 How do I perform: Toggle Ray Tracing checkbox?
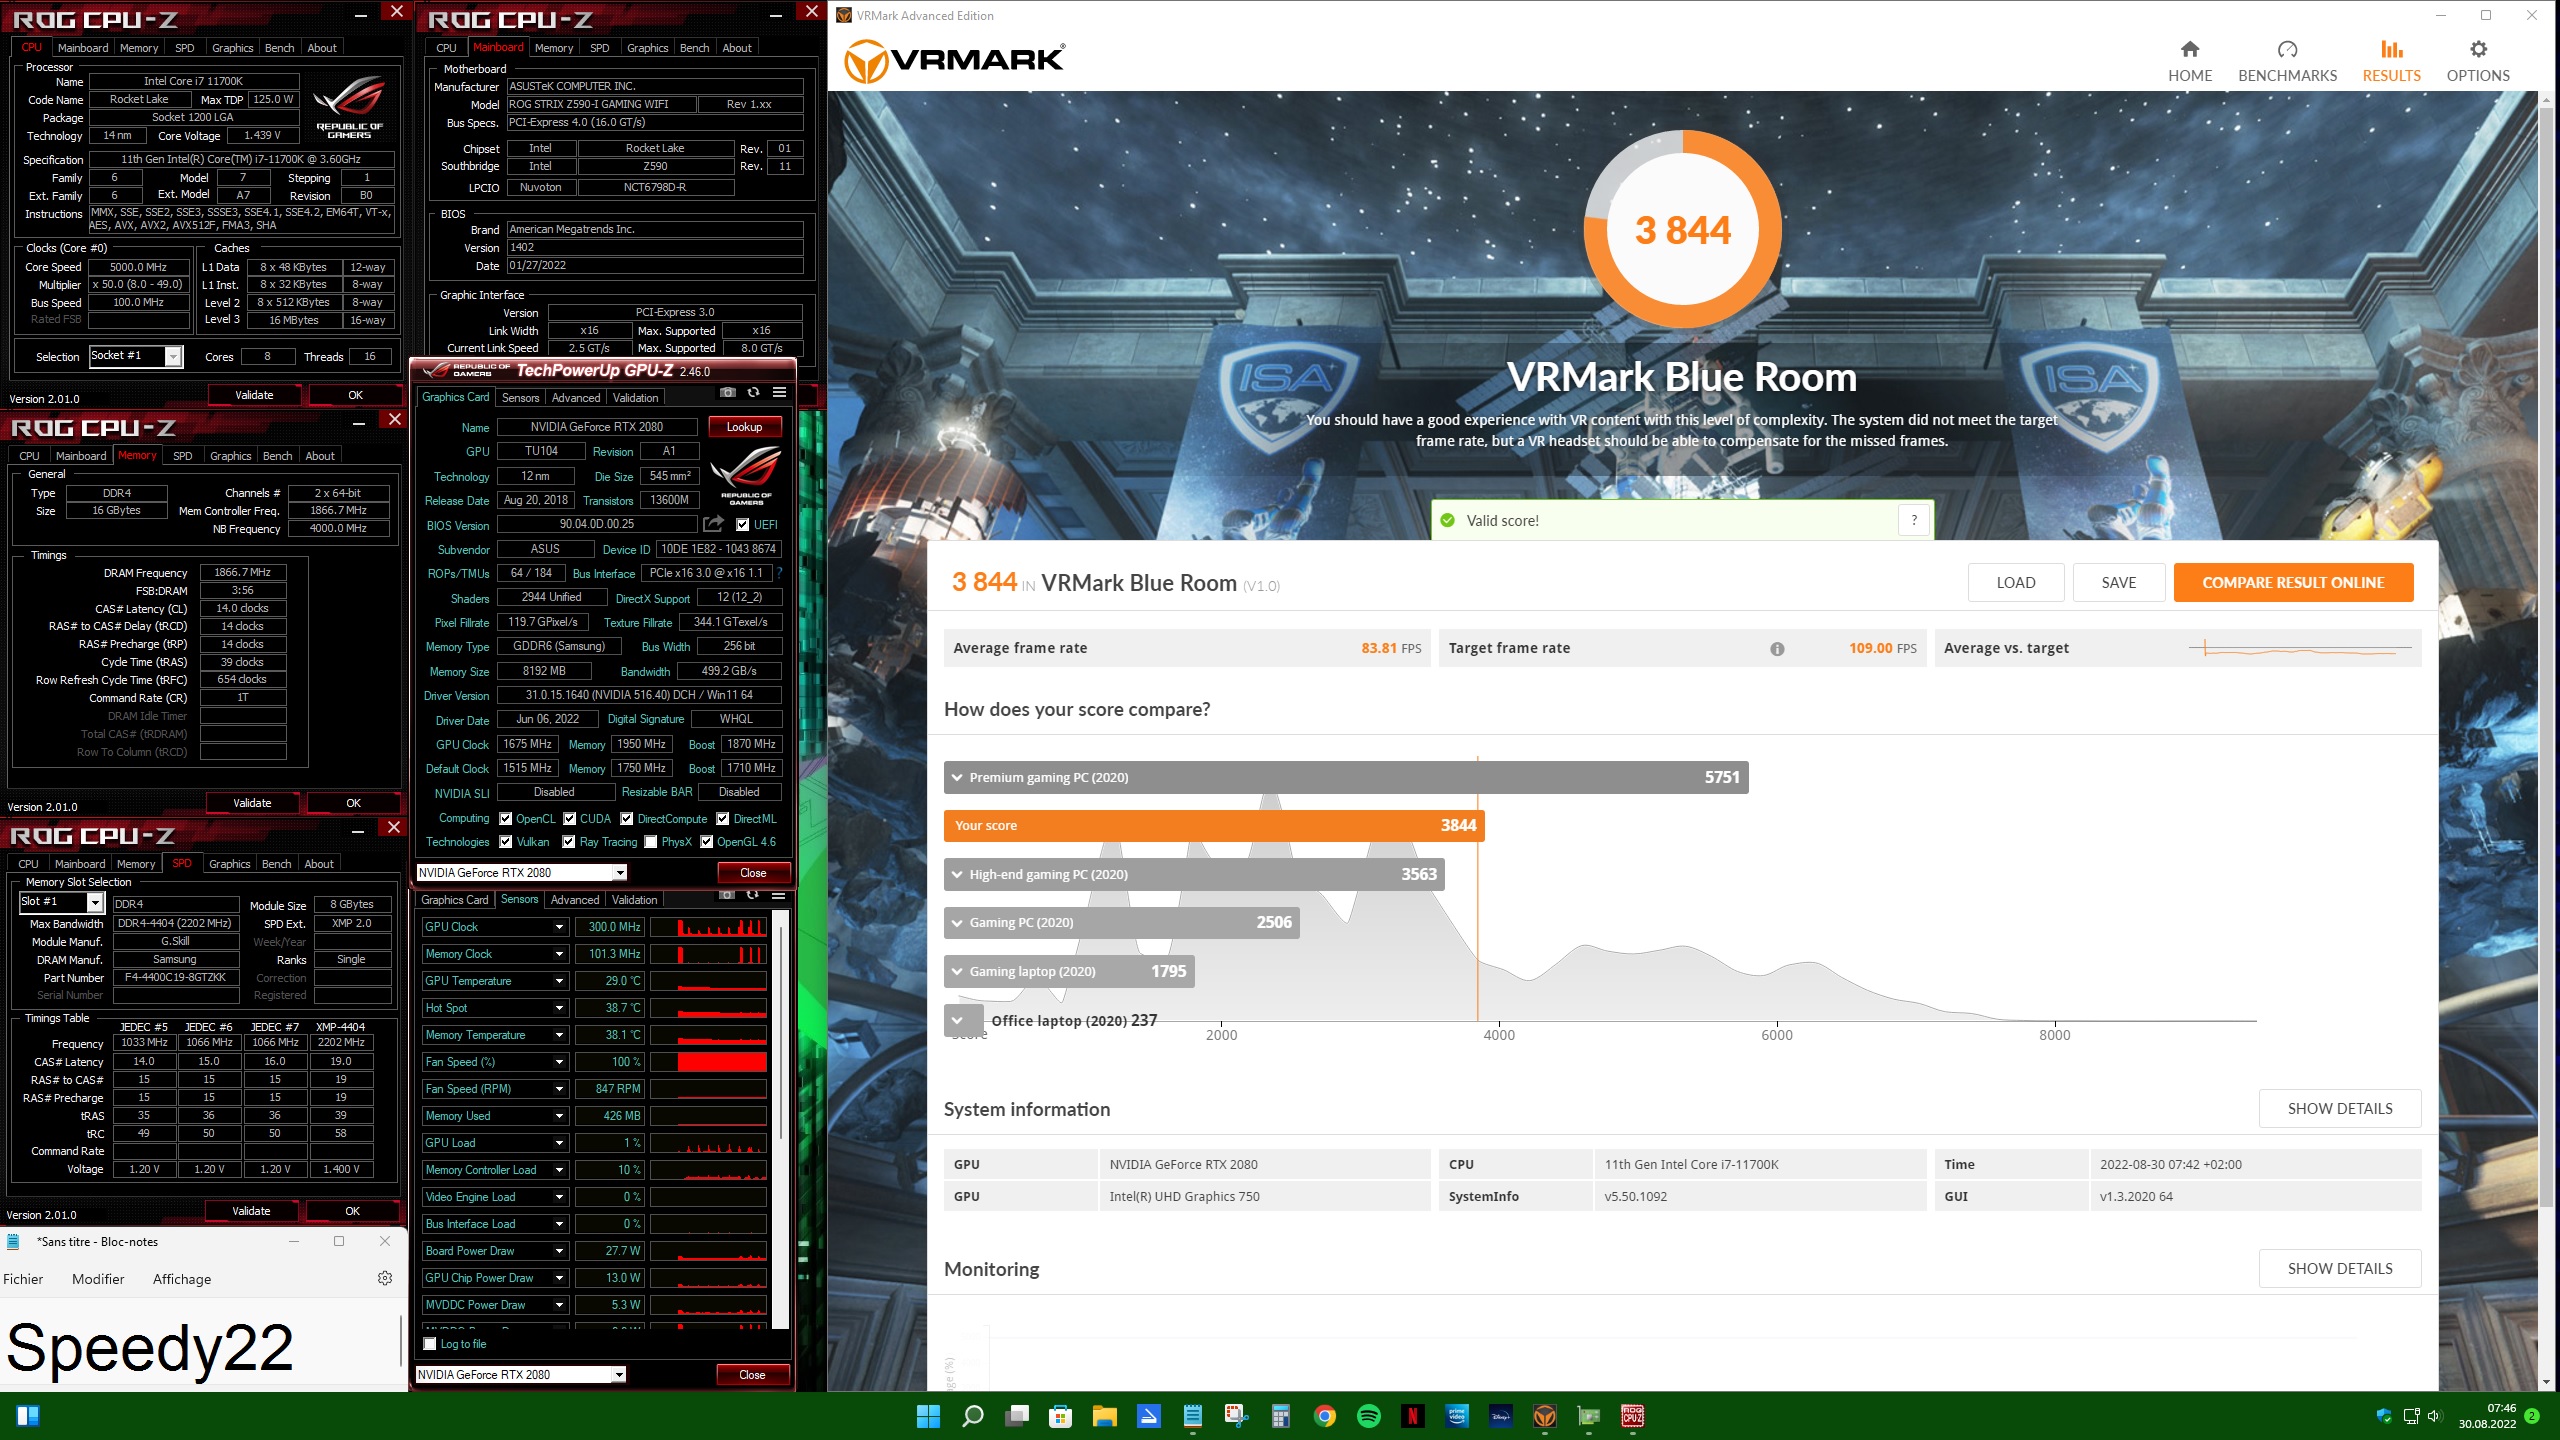click(568, 842)
